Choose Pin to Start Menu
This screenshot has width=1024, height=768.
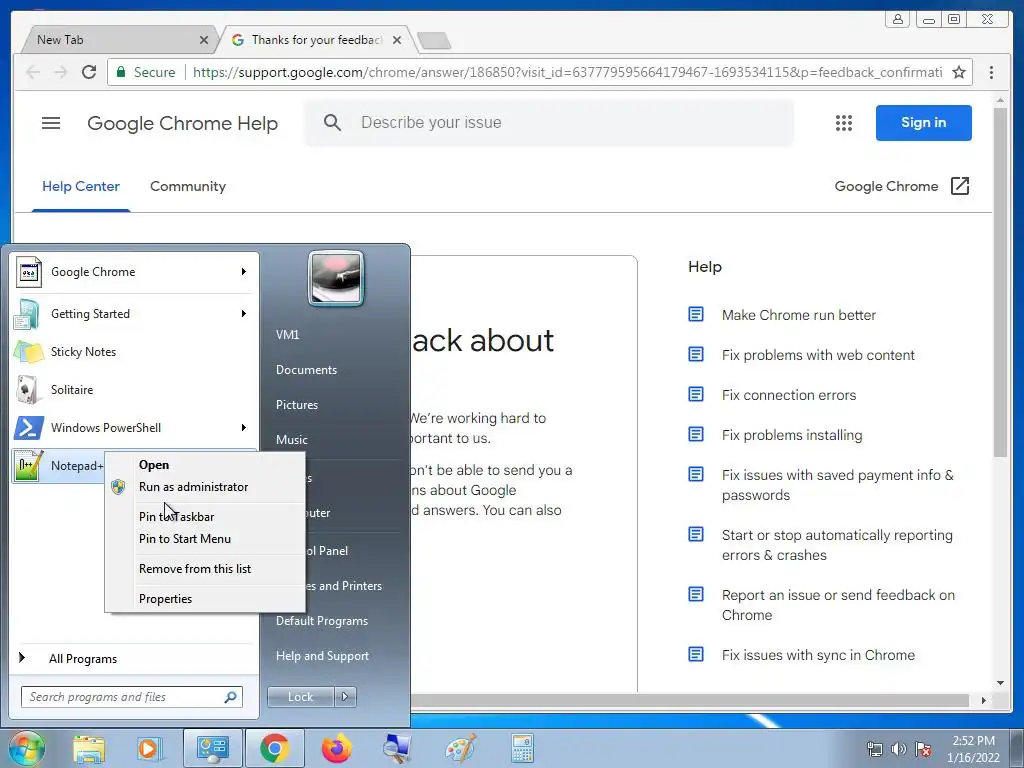pyautogui.click(x=185, y=539)
